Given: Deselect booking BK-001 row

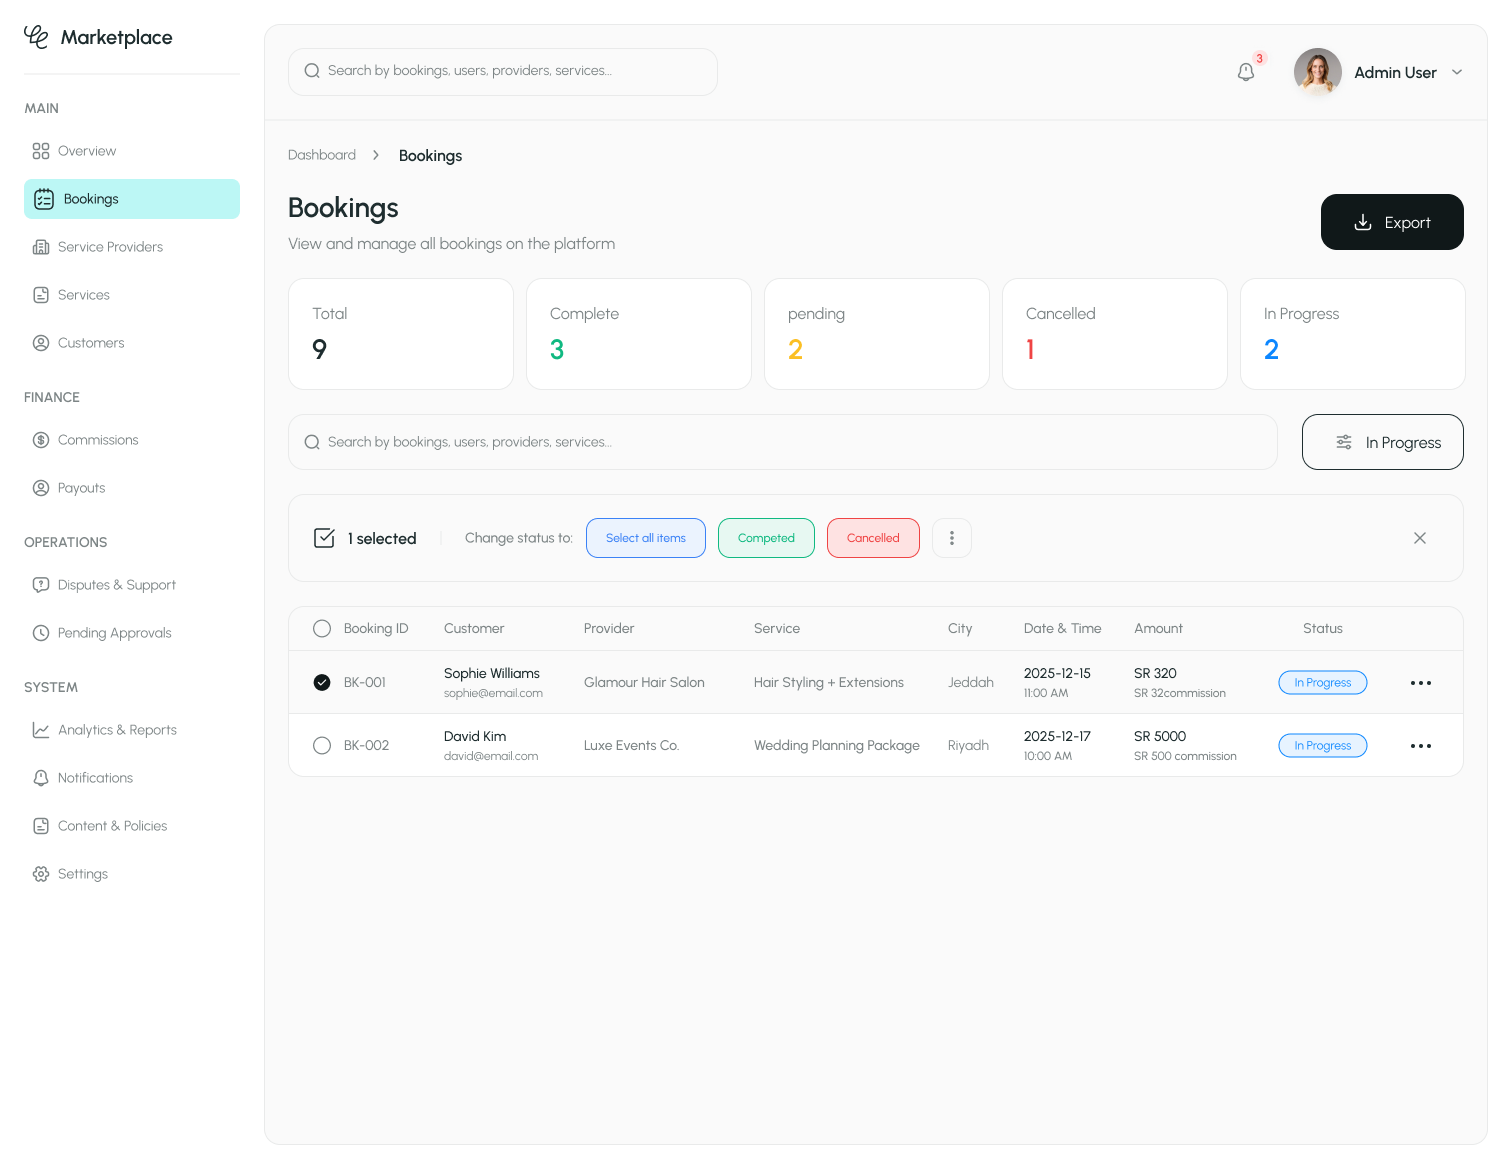Looking at the screenshot, I should pyautogui.click(x=322, y=683).
